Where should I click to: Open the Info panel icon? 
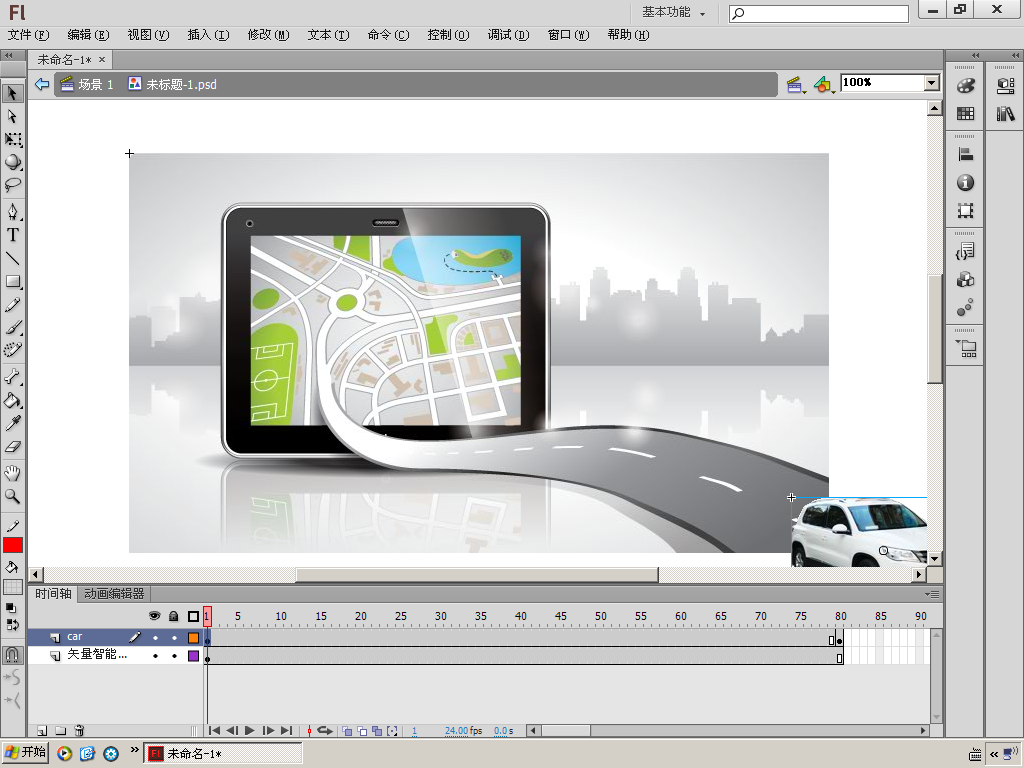click(x=965, y=183)
